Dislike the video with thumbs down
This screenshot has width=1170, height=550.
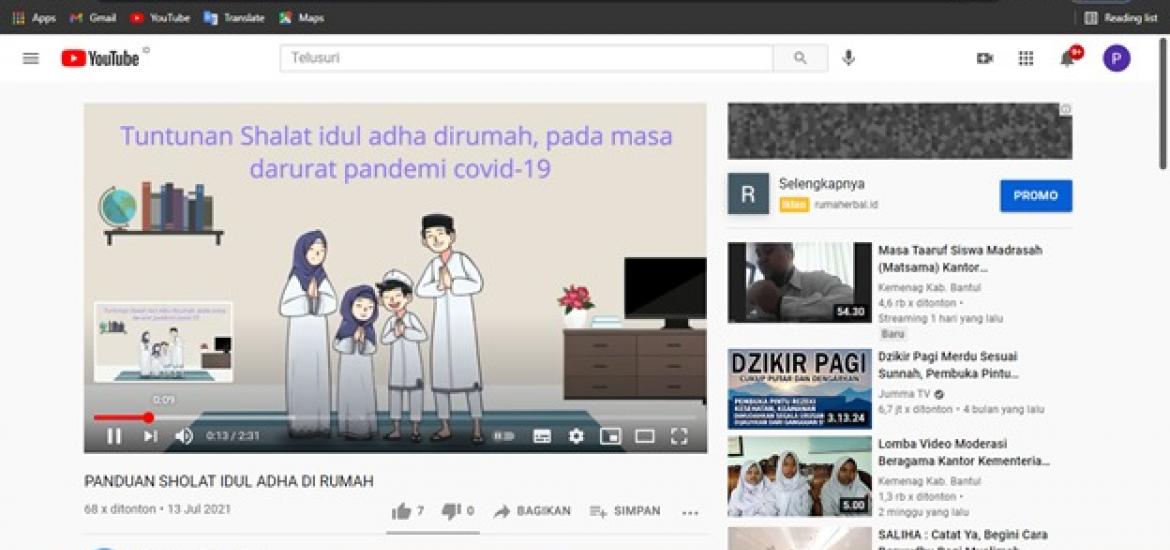(451, 511)
